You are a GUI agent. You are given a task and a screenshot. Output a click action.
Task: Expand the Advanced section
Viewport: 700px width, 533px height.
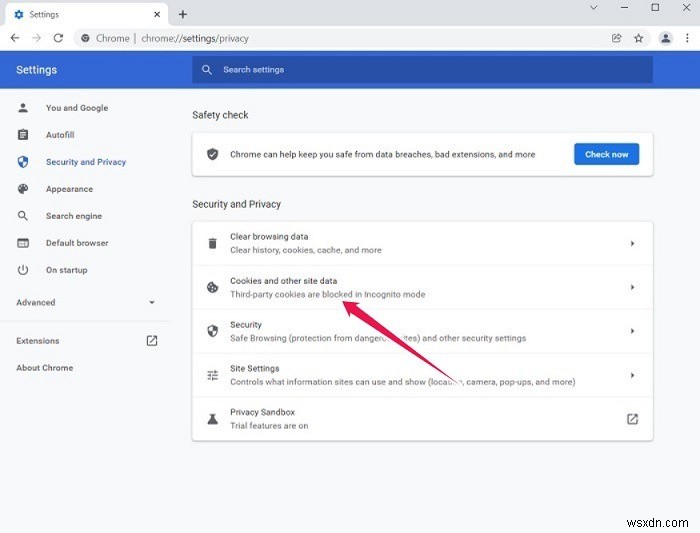click(x=86, y=303)
